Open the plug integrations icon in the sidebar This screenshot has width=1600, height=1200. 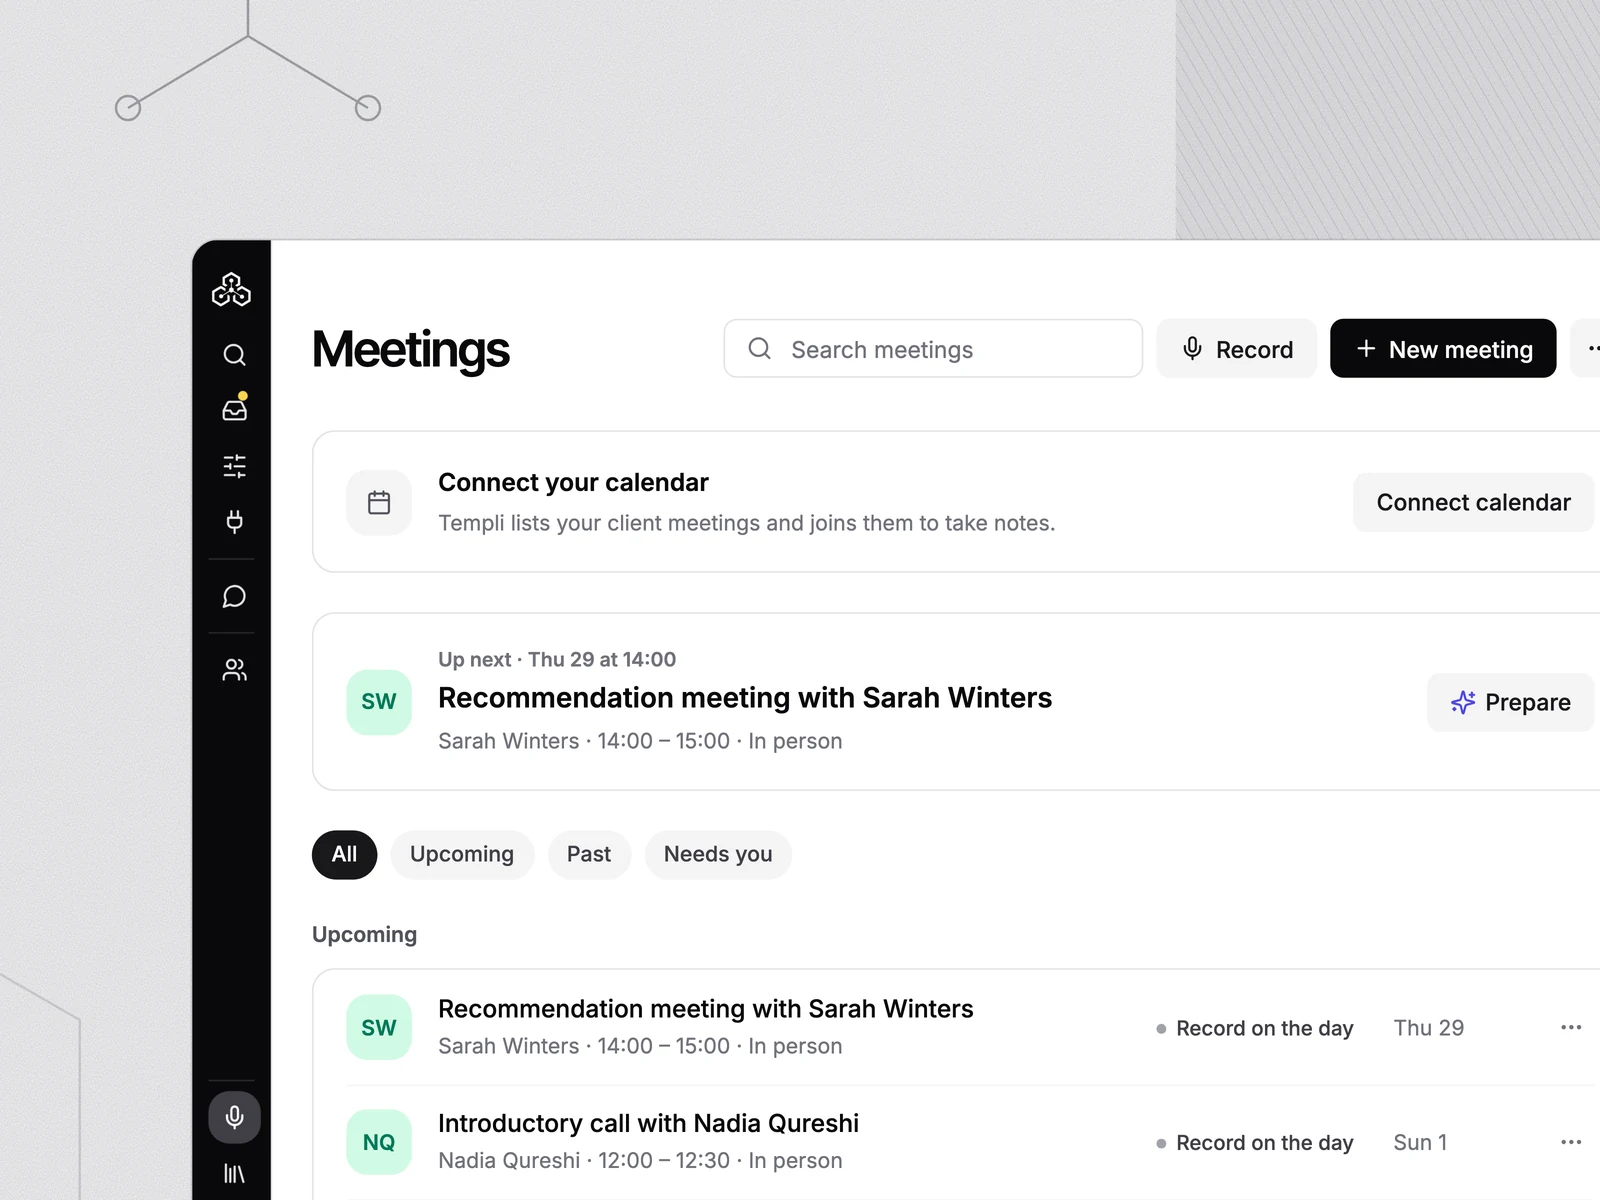tap(234, 521)
